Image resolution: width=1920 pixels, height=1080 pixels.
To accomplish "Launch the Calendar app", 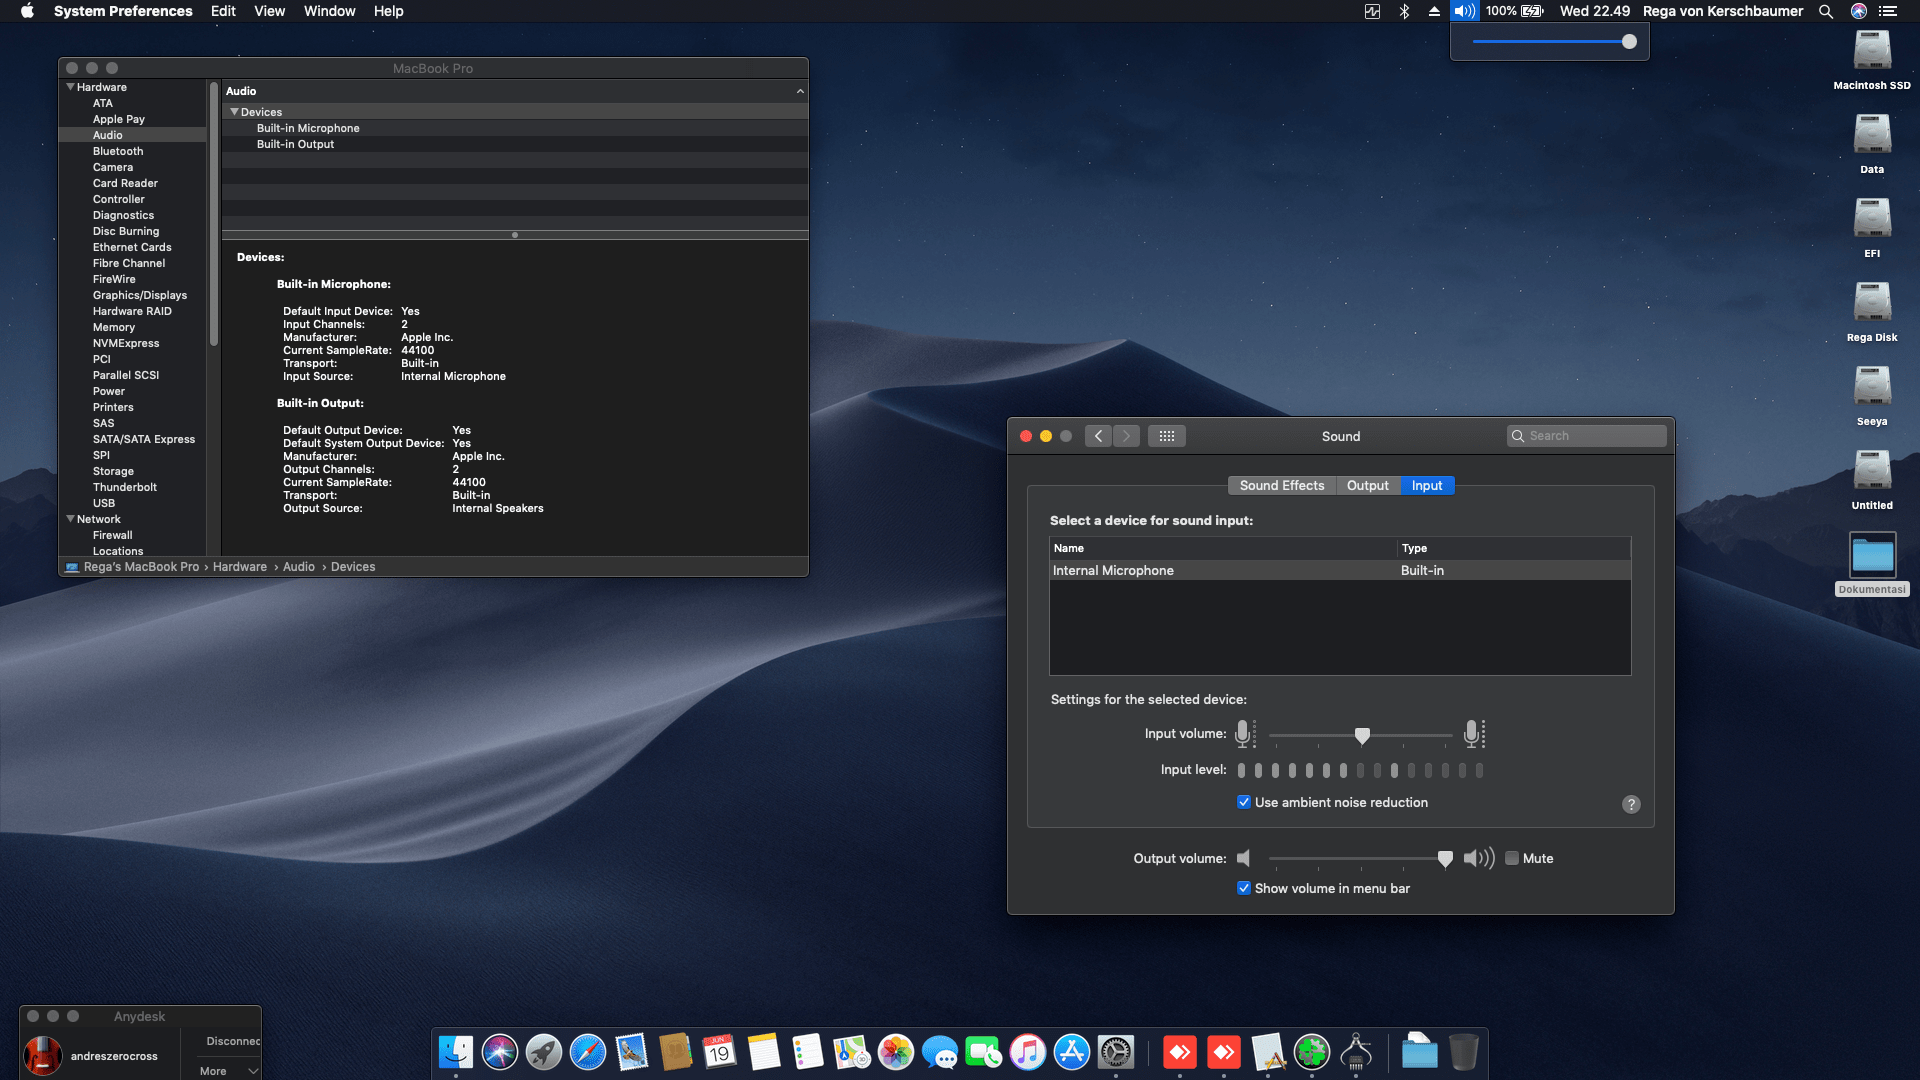I will [x=719, y=1052].
